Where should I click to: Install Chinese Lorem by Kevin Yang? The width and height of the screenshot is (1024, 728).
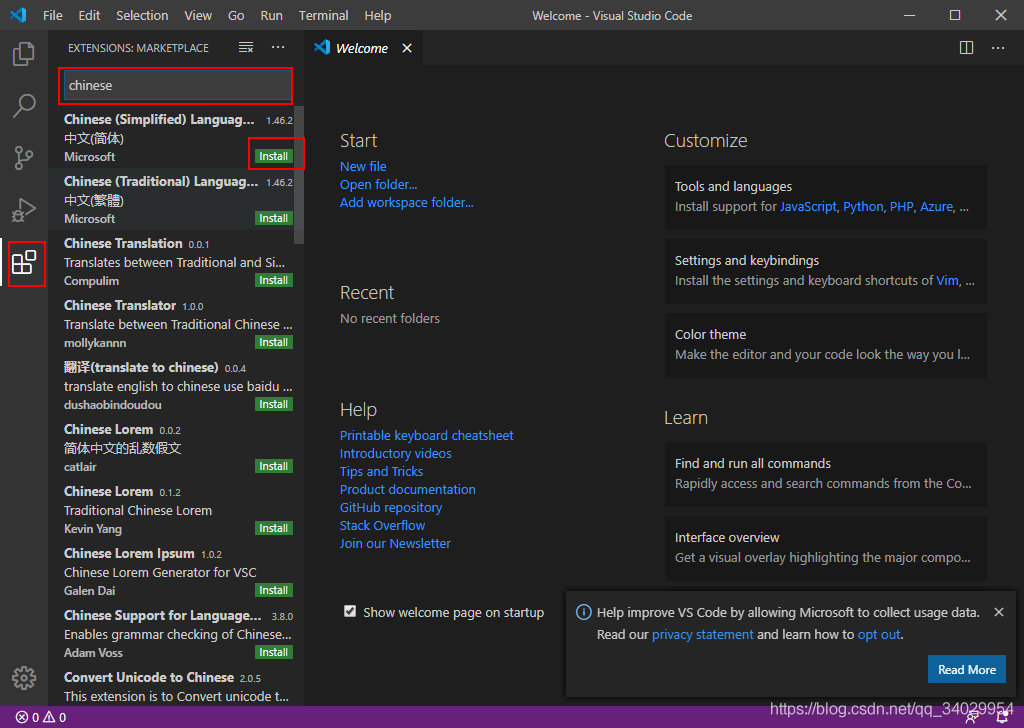coord(274,528)
